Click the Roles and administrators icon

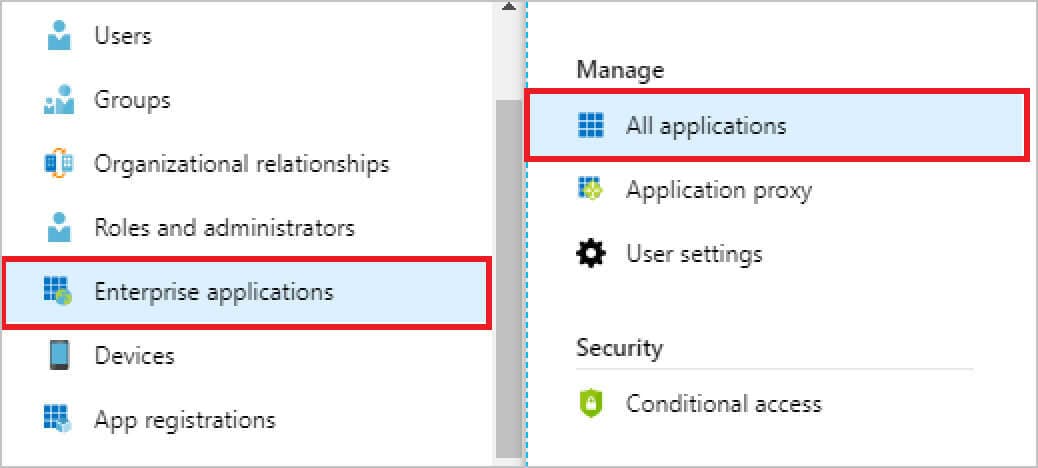[x=60, y=228]
